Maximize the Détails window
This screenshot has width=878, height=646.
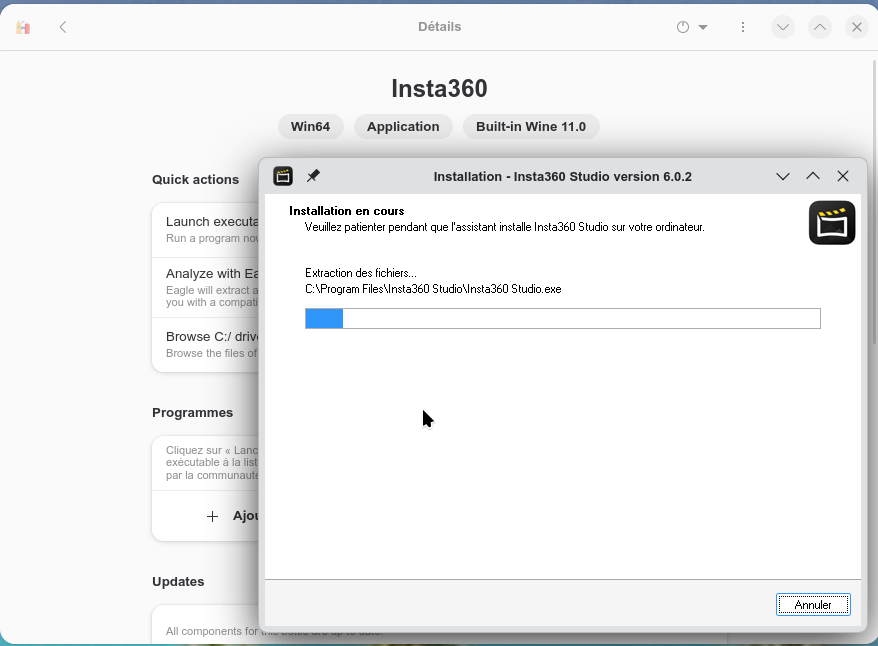coord(820,27)
